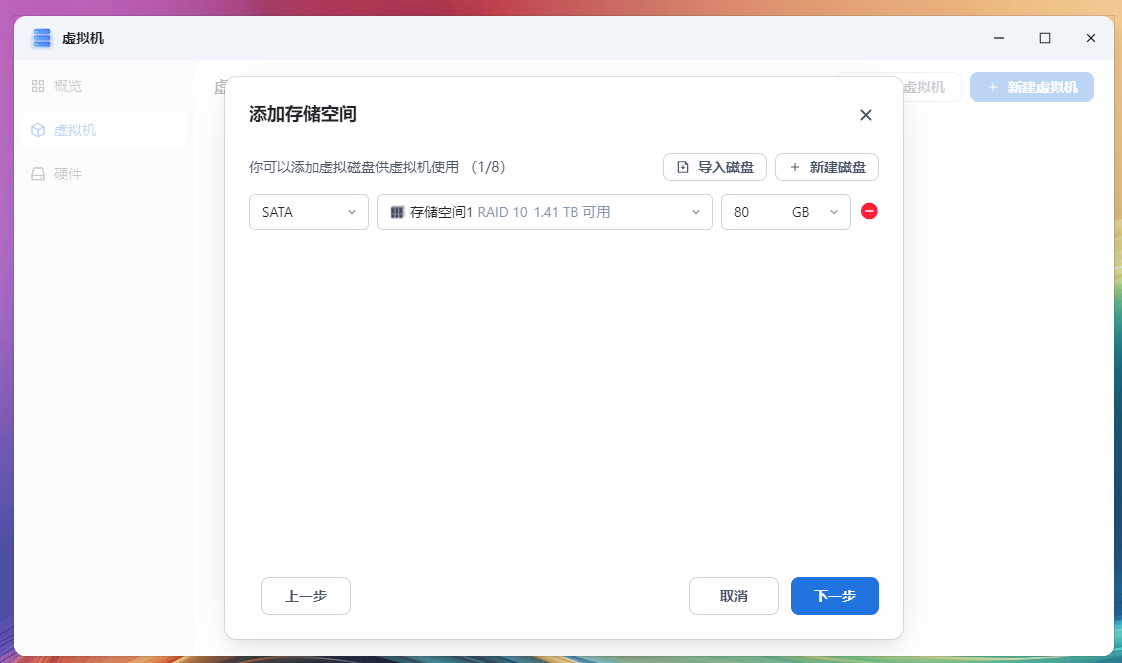Click the 添加存储空间 dialog title
Image resolution: width=1122 pixels, height=663 pixels.
click(303, 114)
